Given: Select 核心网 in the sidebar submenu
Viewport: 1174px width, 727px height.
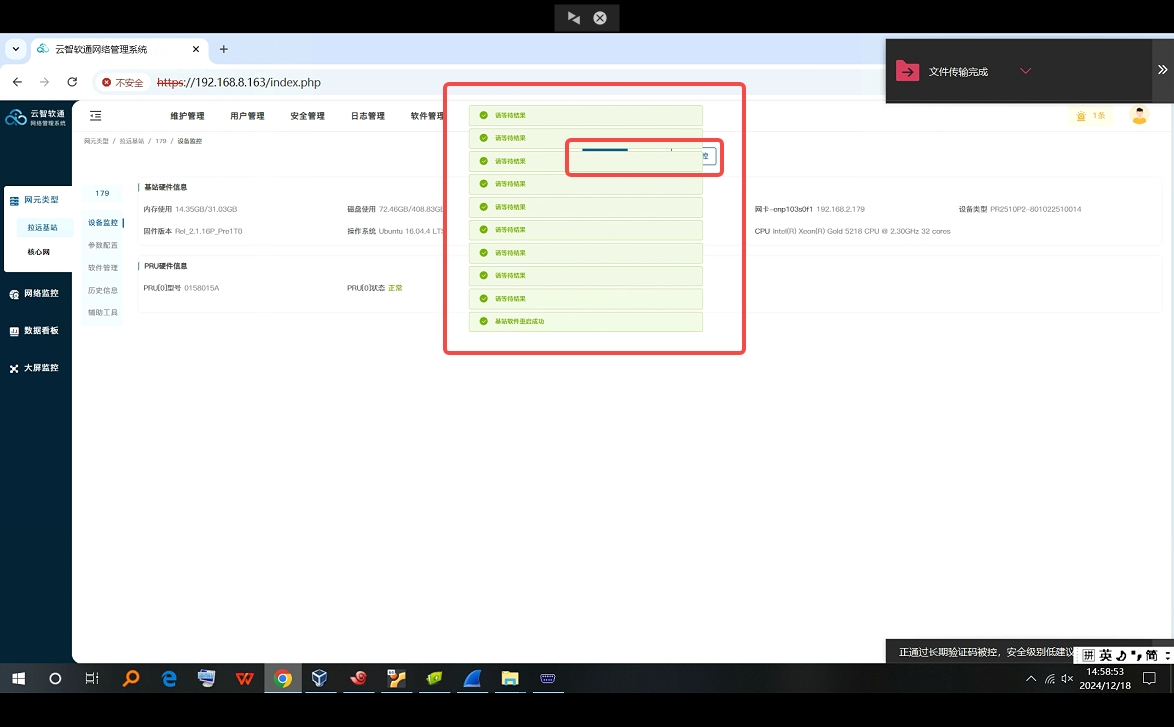Looking at the screenshot, I should [39, 252].
